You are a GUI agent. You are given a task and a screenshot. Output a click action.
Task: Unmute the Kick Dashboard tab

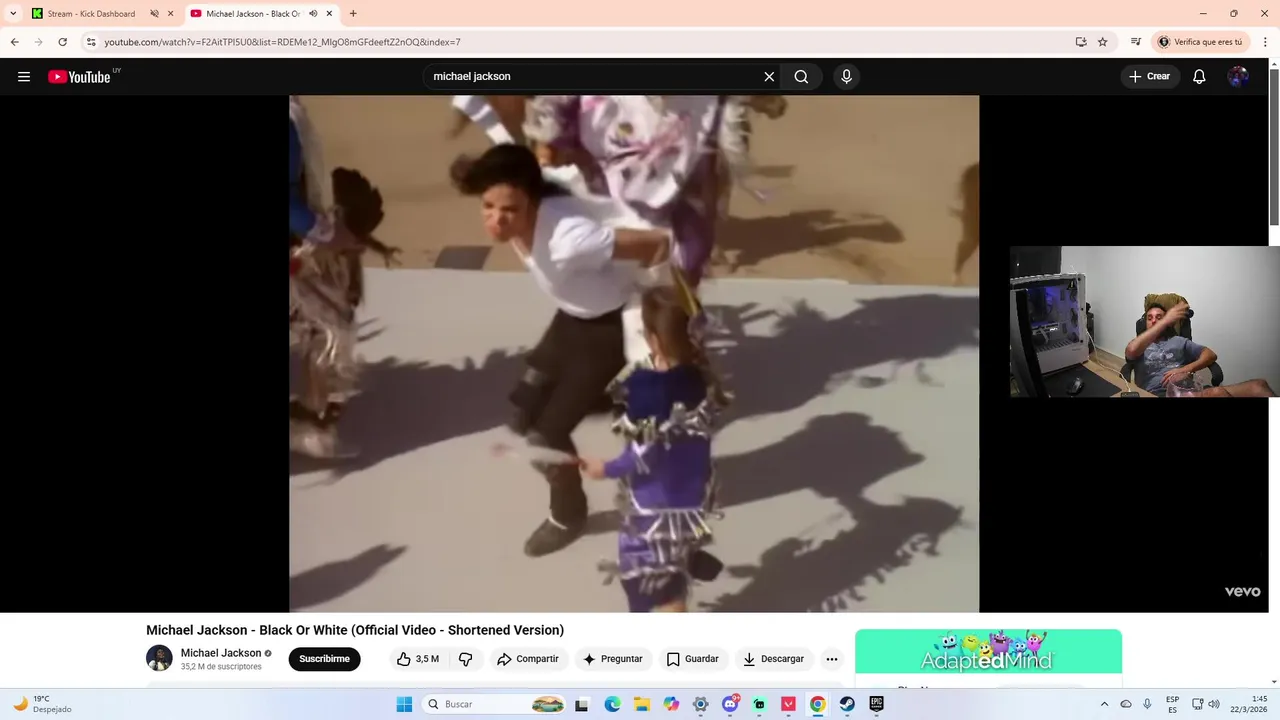[154, 14]
